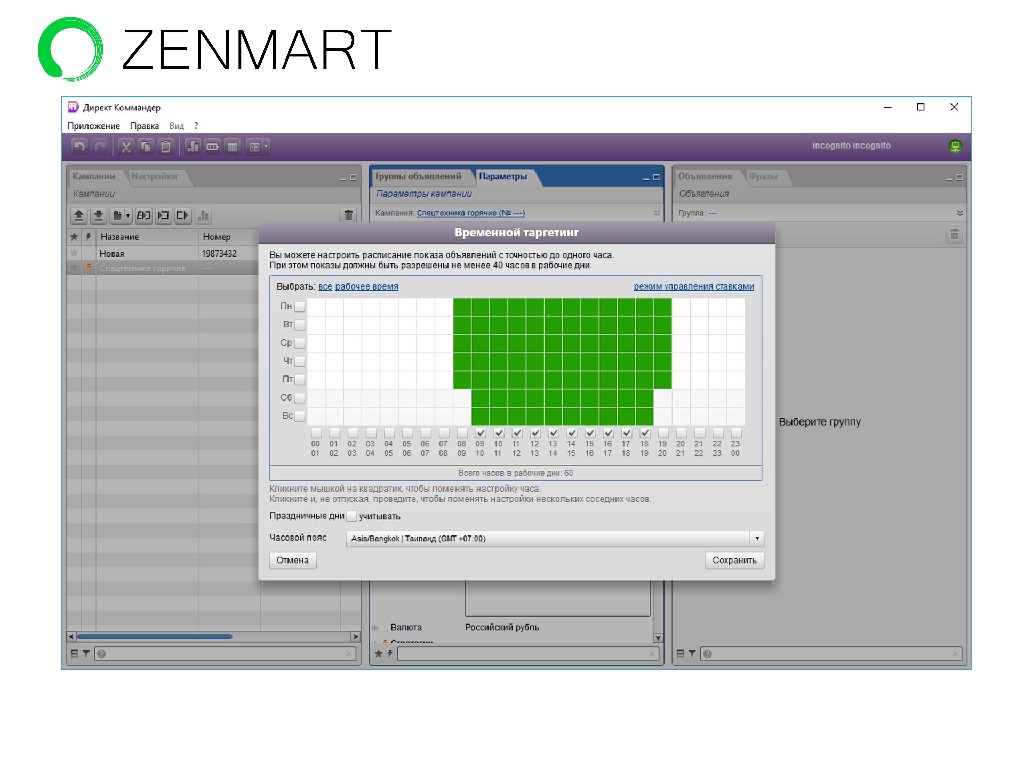Click the 'все' select-all link
This screenshot has width=1024, height=768.
coord(325,287)
